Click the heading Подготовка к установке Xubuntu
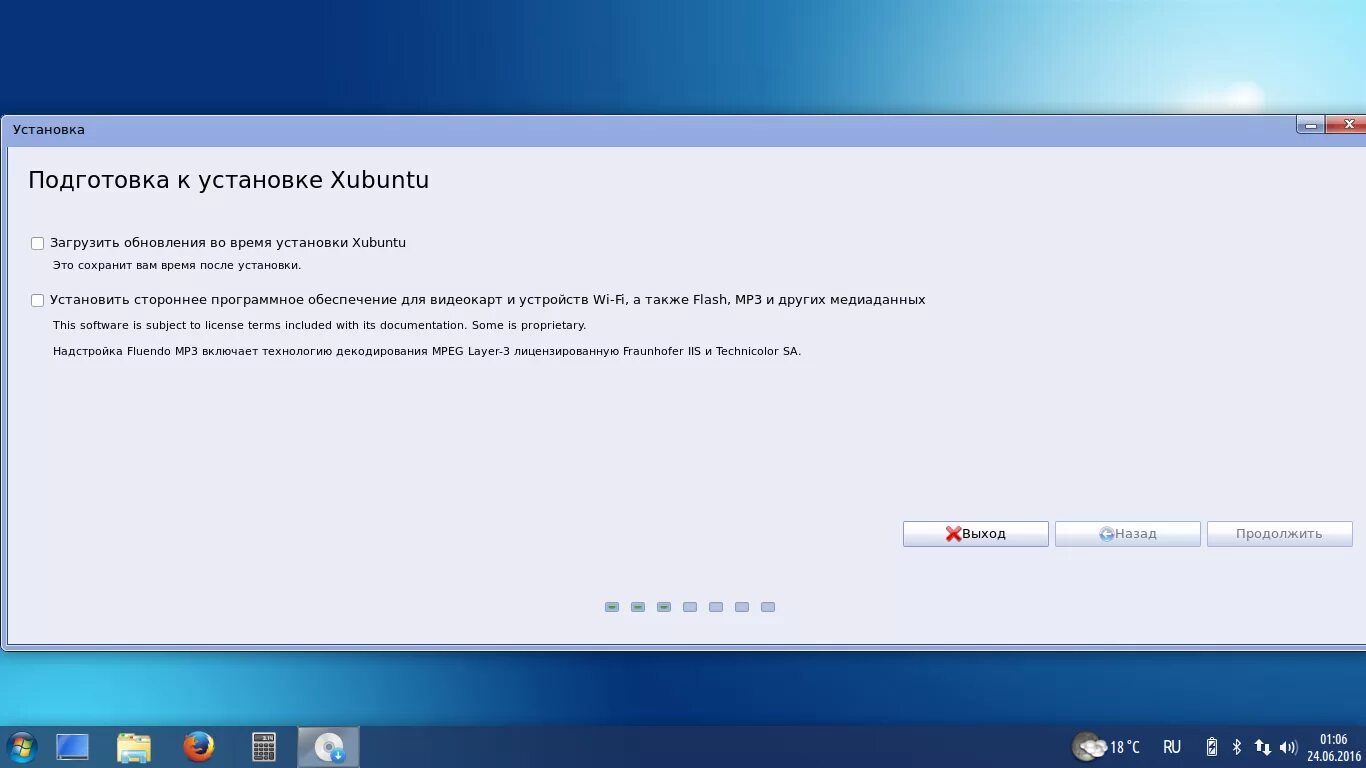The image size is (1366, 768). (228, 180)
